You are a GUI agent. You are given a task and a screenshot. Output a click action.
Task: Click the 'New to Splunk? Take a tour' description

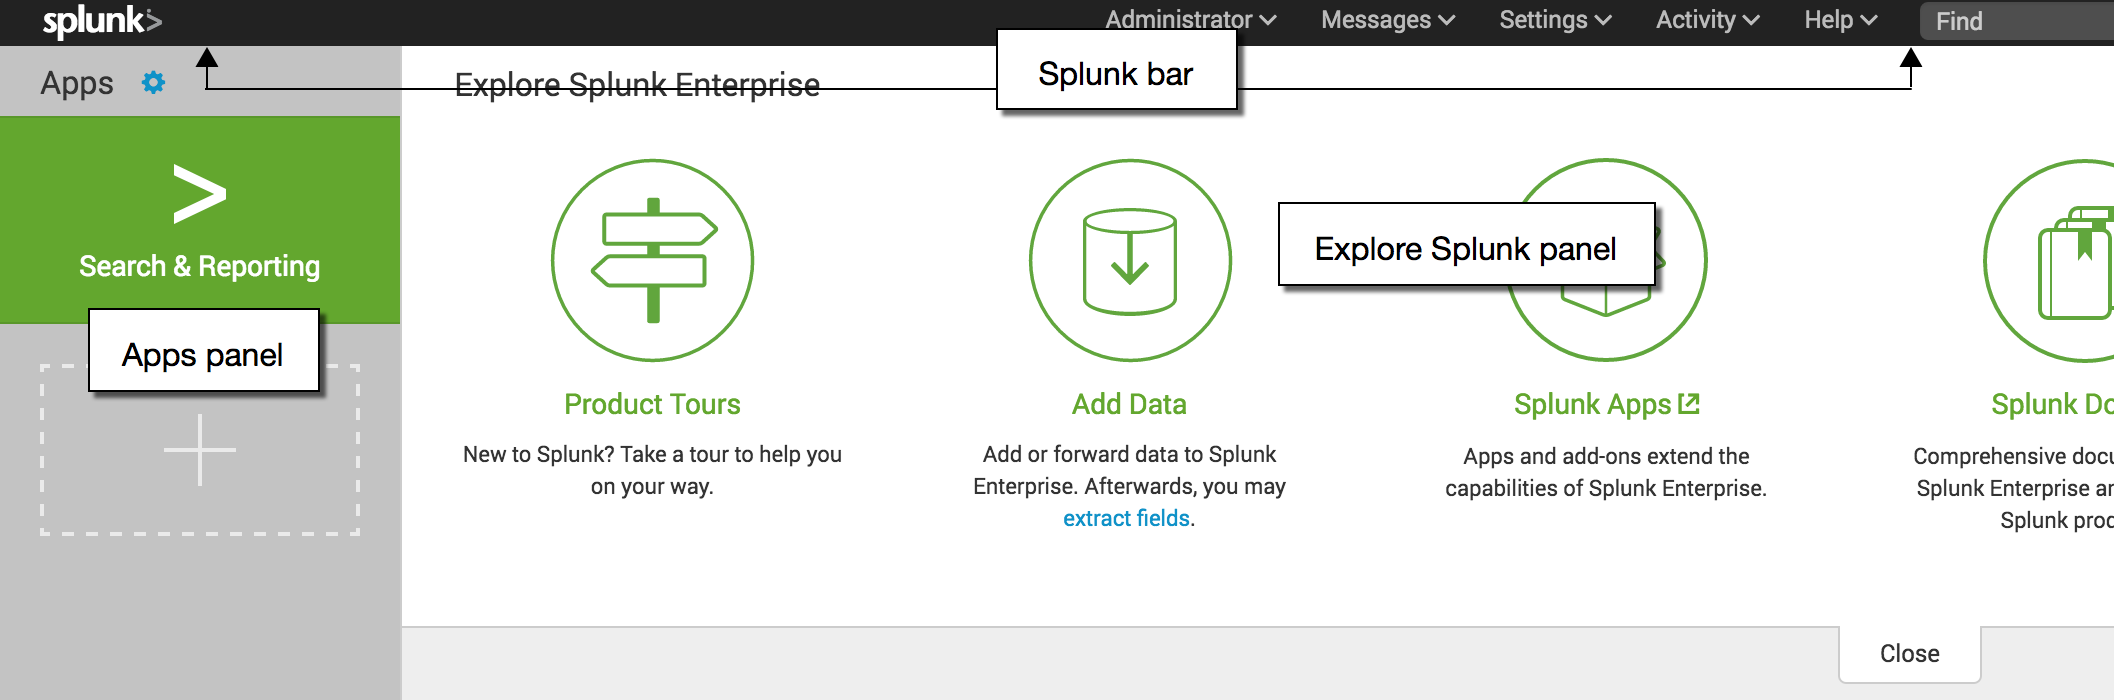(x=652, y=470)
